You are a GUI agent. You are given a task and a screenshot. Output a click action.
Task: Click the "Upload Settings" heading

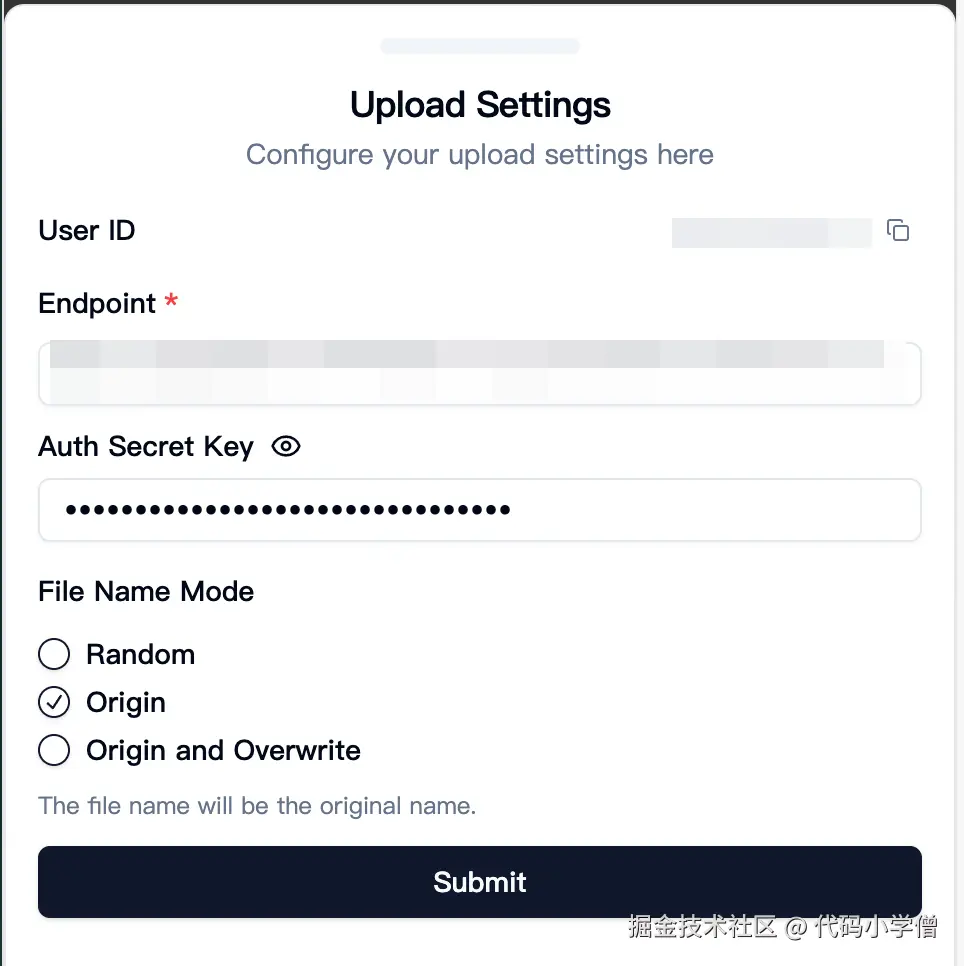[x=480, y=105]
